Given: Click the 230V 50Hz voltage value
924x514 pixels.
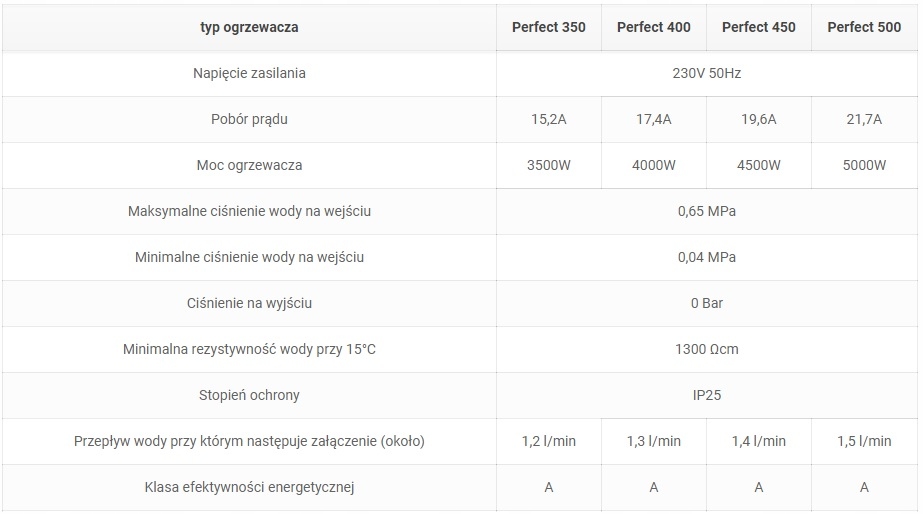Looking at the screenshot, I should pyautogui.click(x=707, y=73).
